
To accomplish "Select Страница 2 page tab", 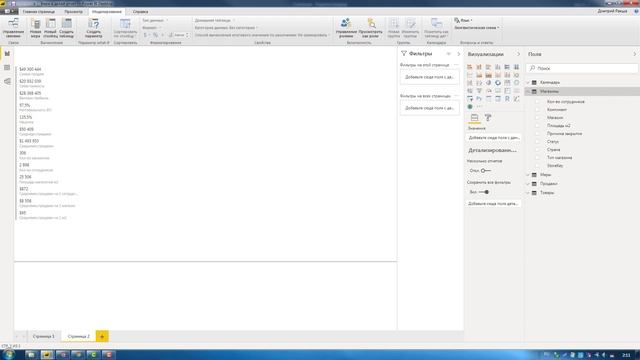I will [78, 336].
